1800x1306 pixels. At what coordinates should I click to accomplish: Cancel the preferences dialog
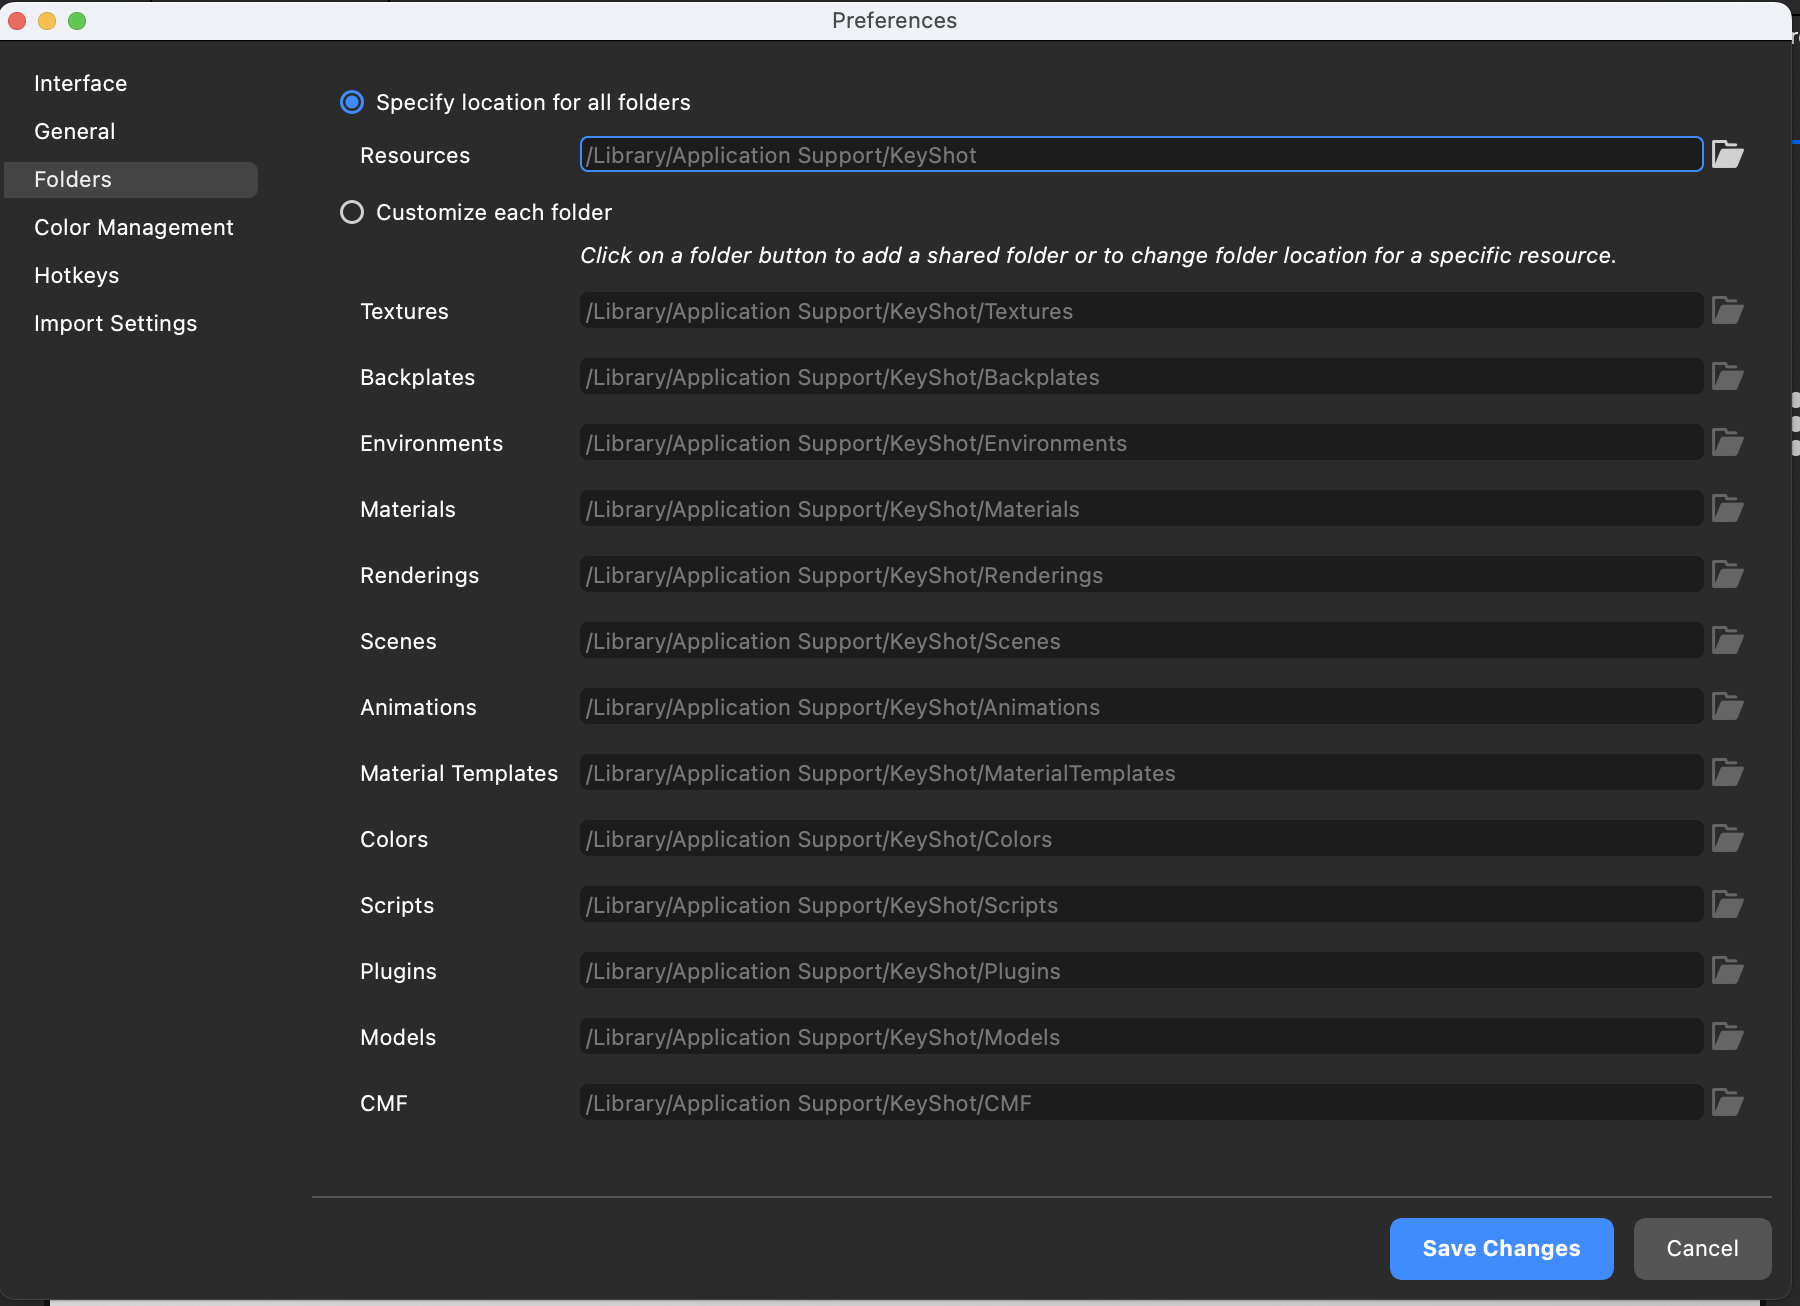(x=1702, y=1248)
